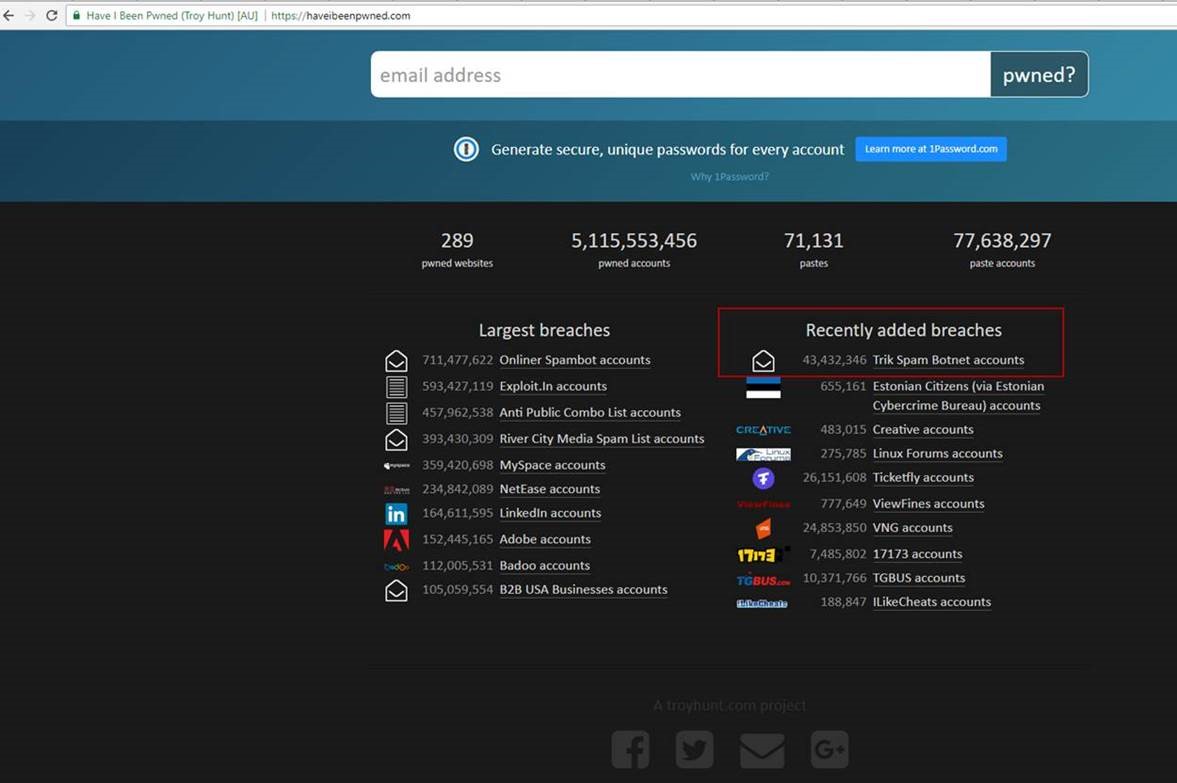Click Trik Spam Botnet envelope icon
The width and height of the screenshot is (1177, 783).
(763, 361)
